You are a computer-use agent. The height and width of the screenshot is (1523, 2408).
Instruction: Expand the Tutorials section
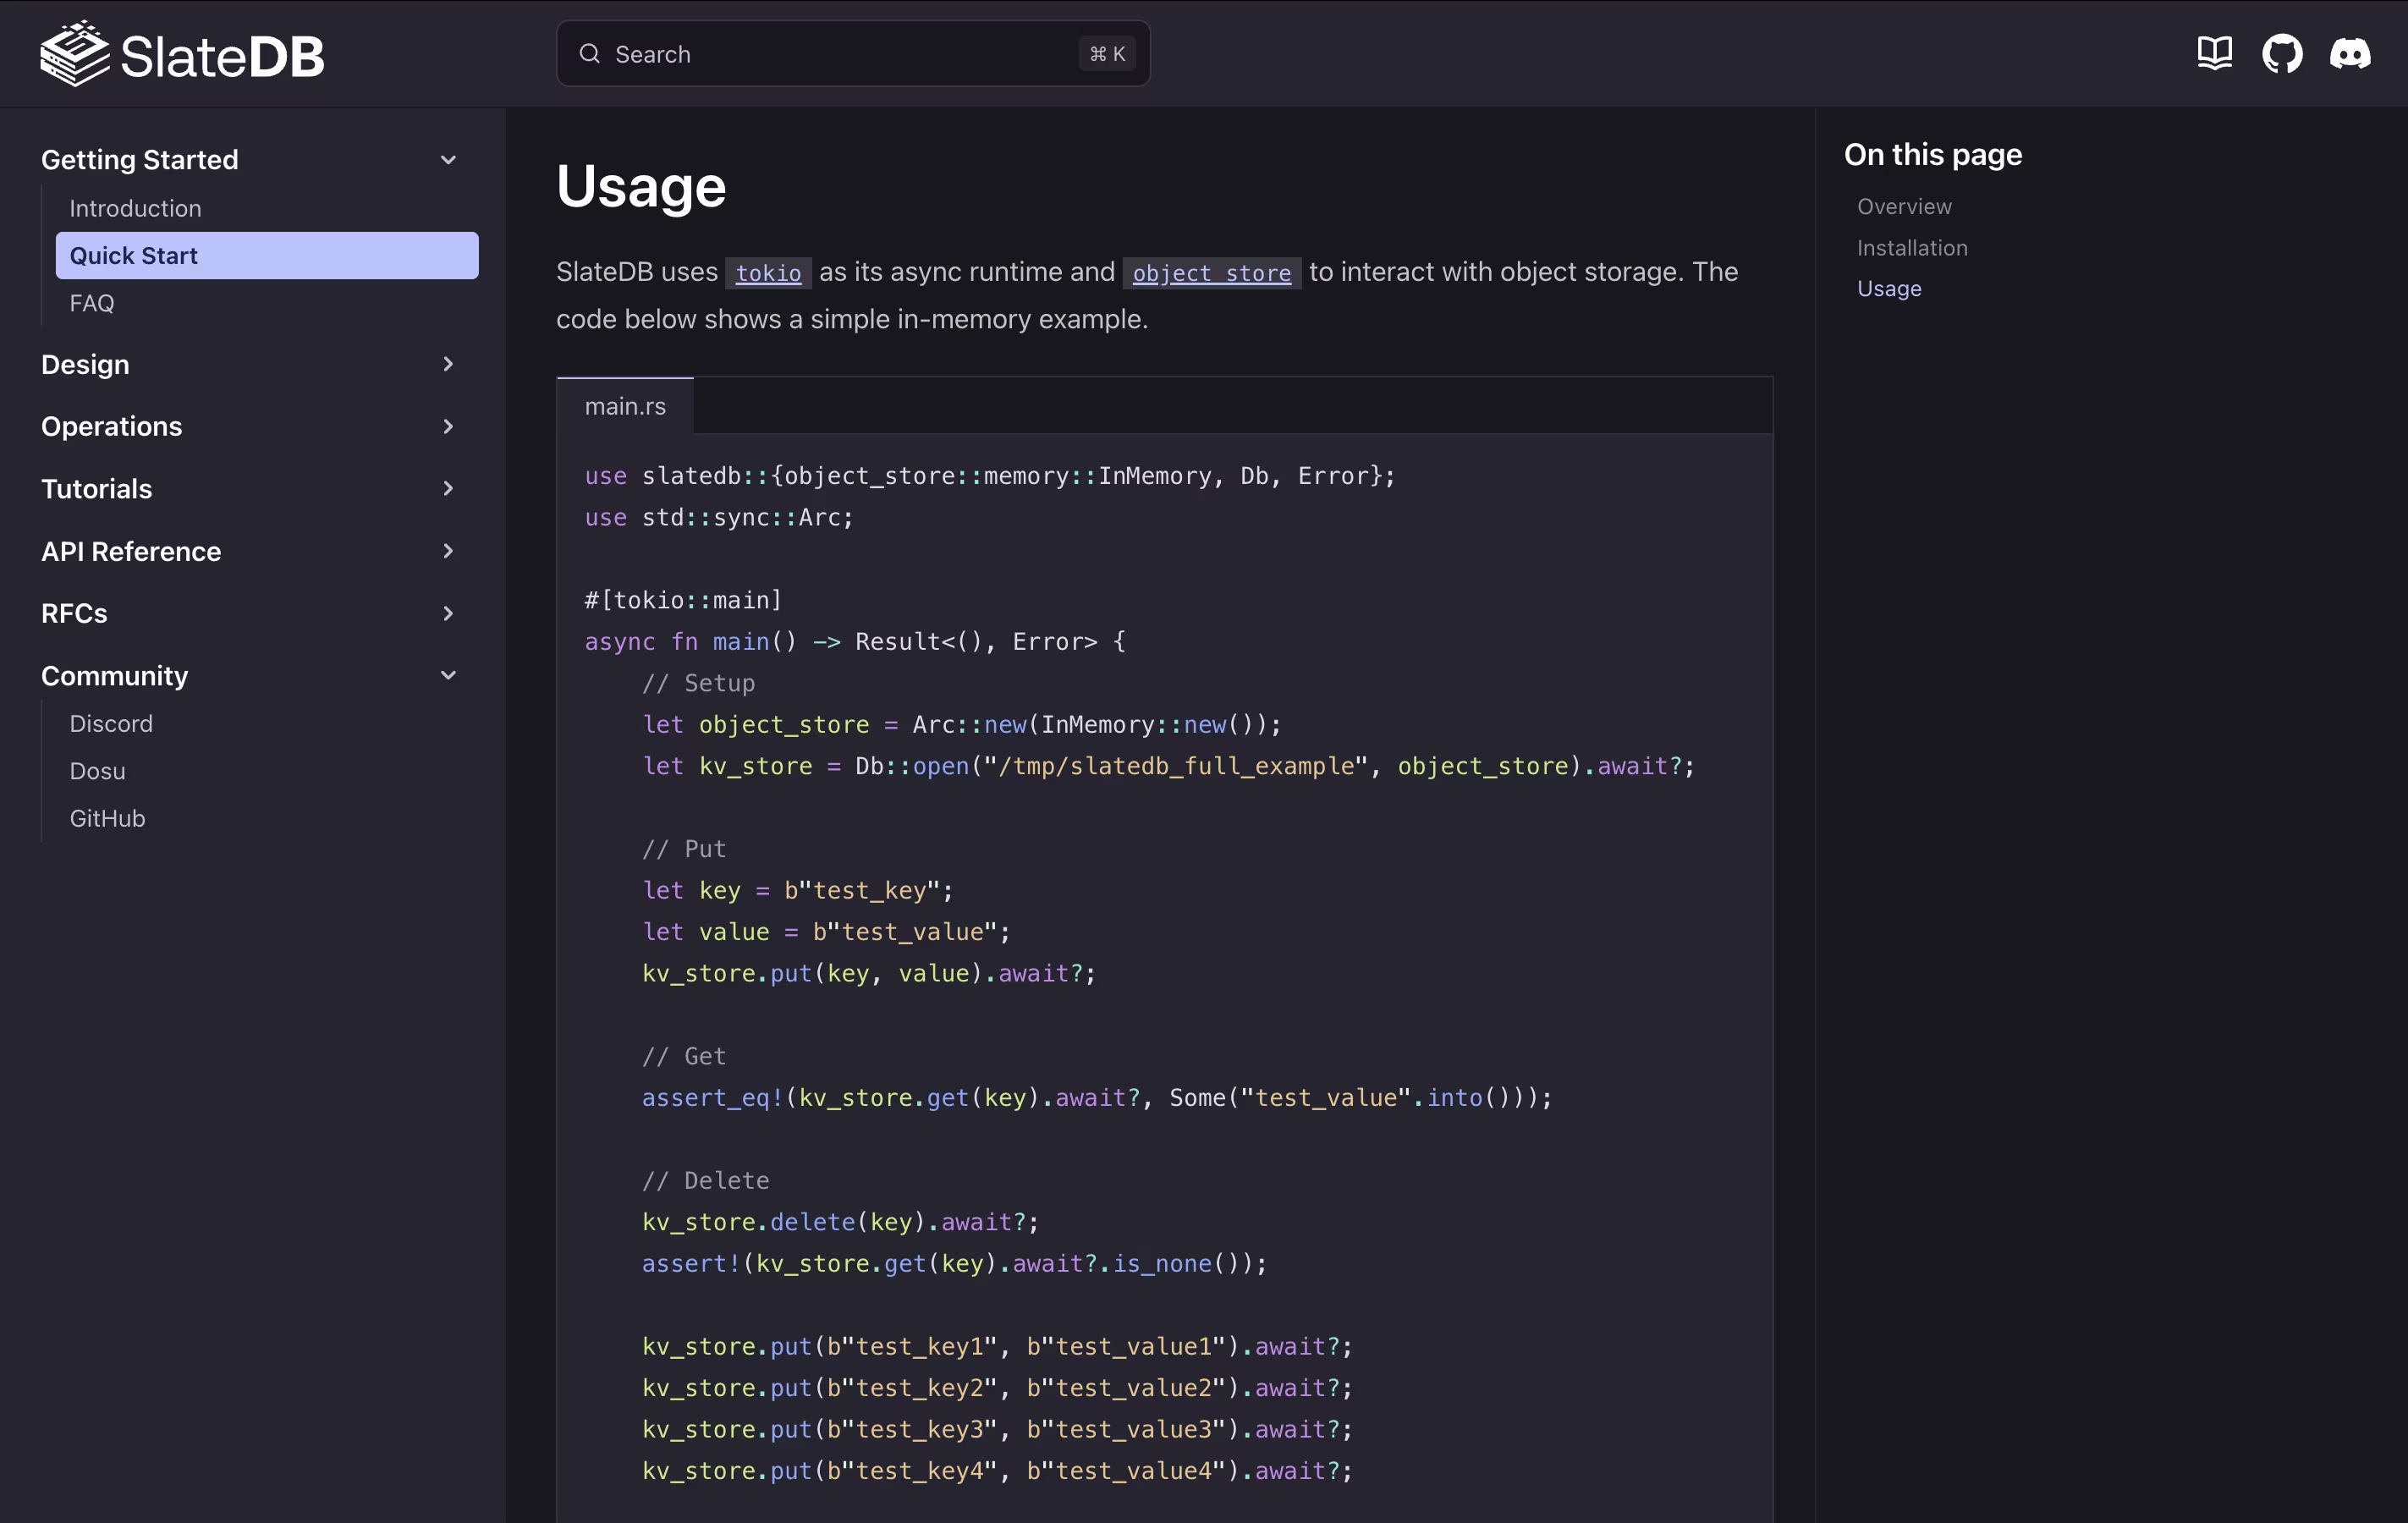(x=448, y=489)
